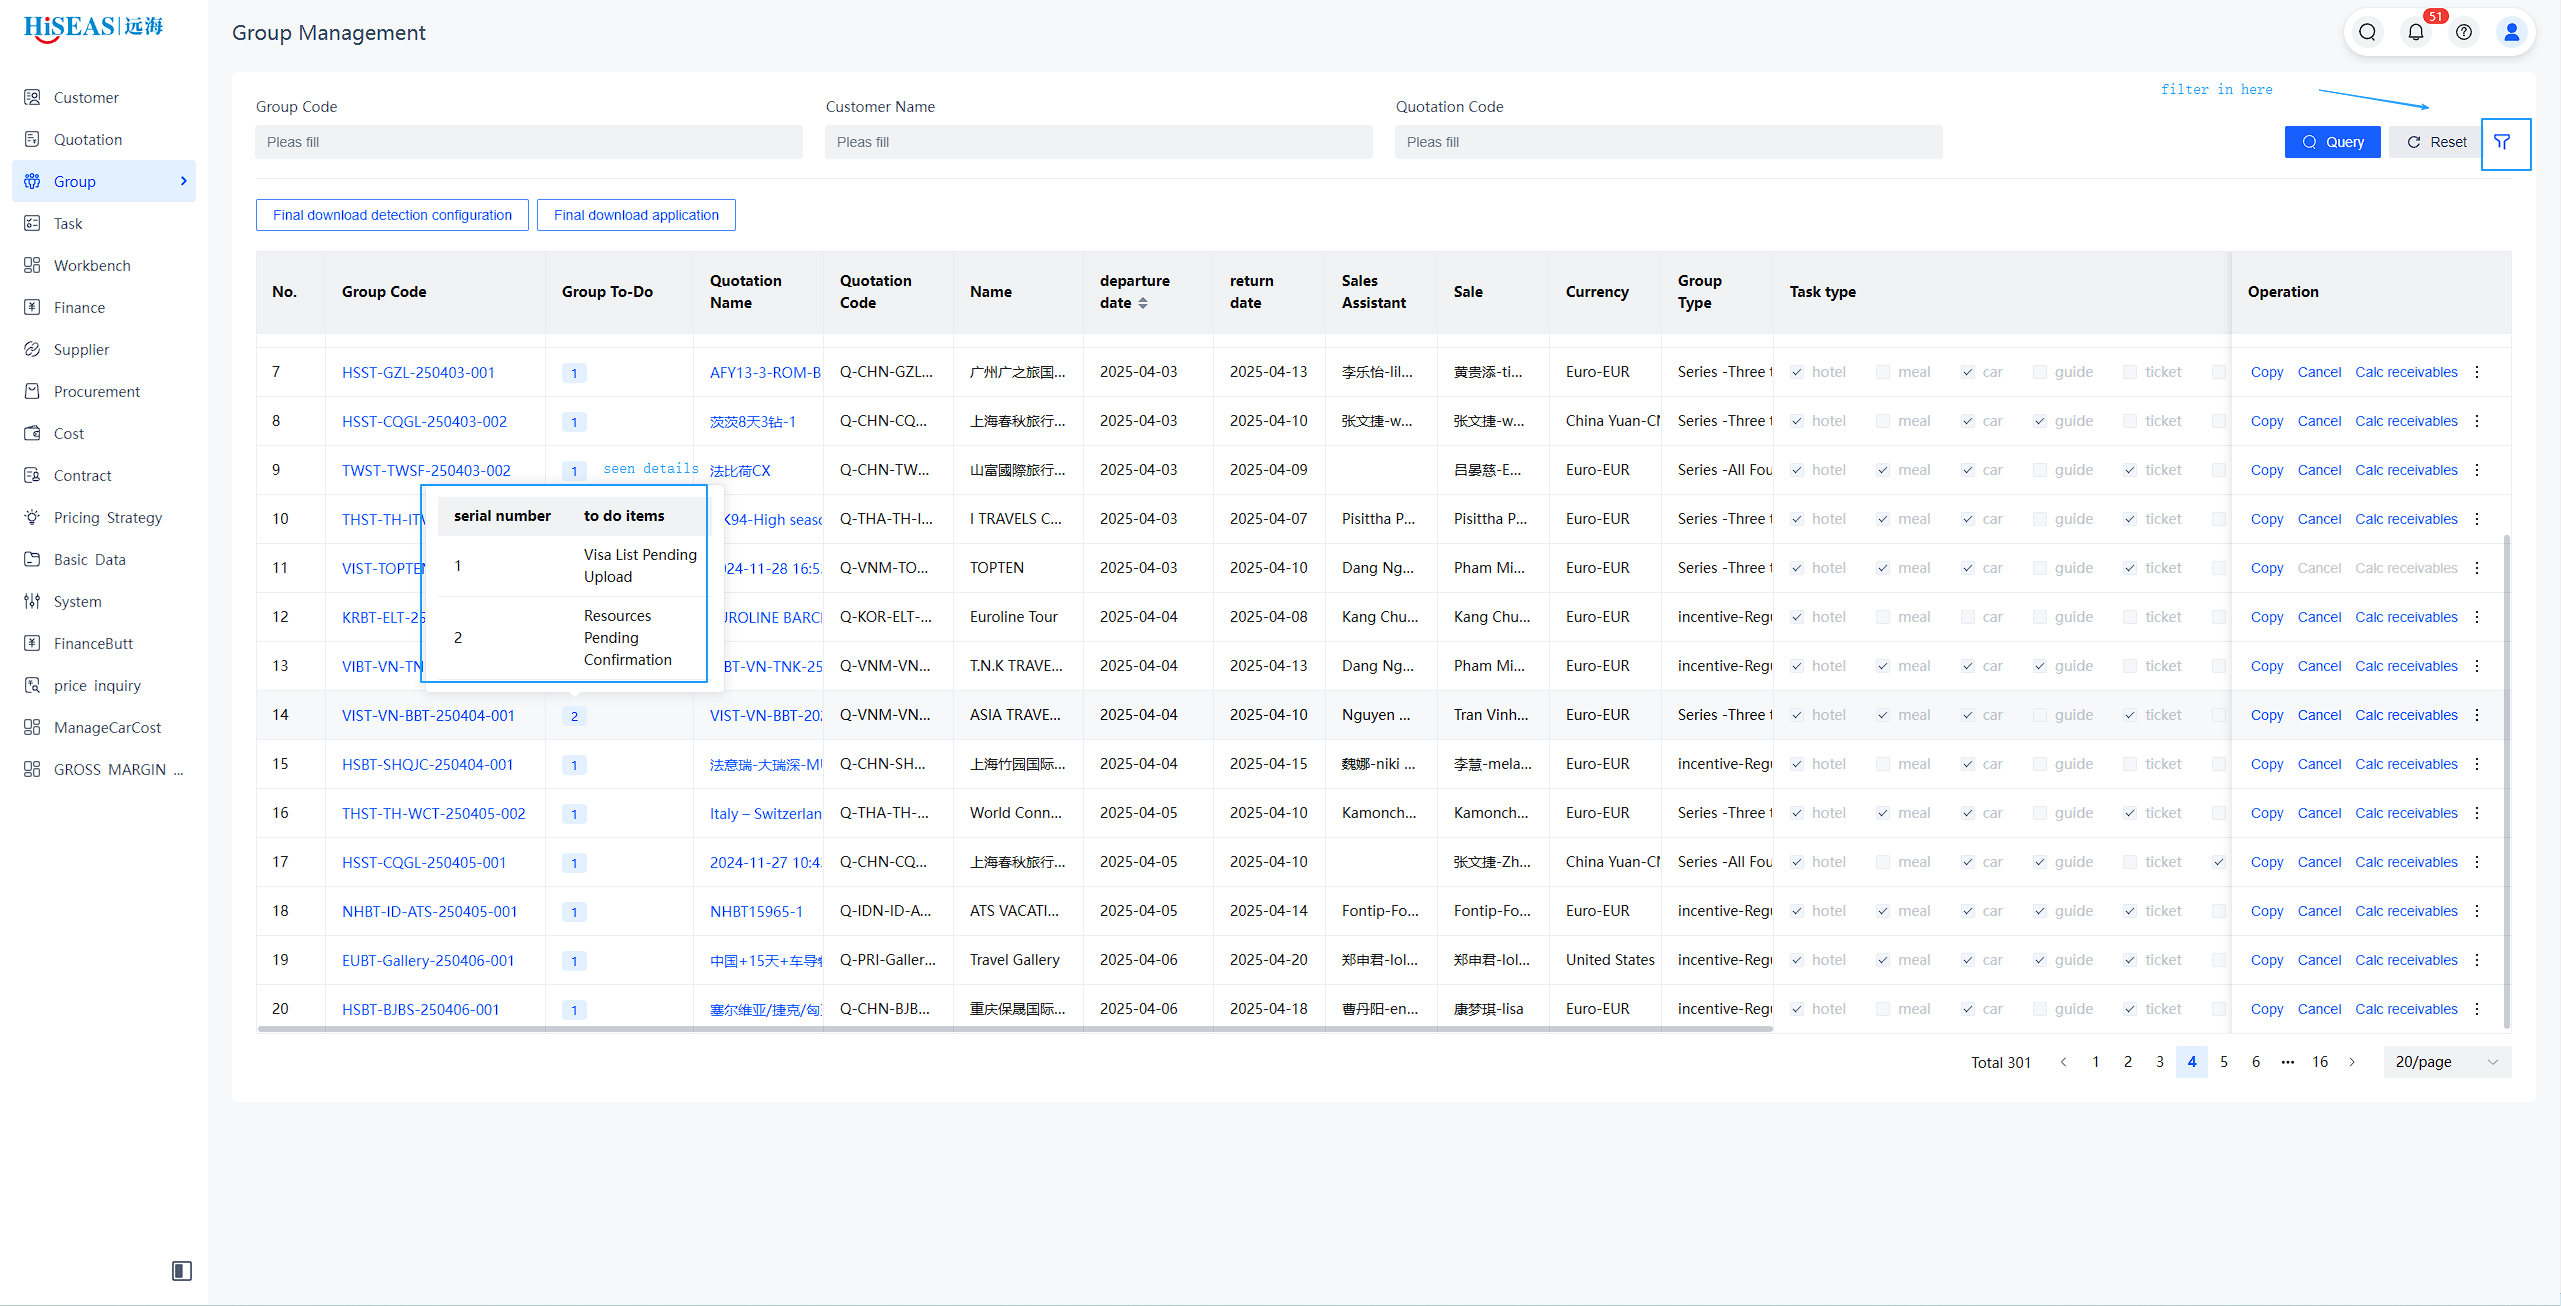Click the horizontal table scrollbar
The height and width of the screenshot is (1306, 2561).
click(x=1015, y=1028)
